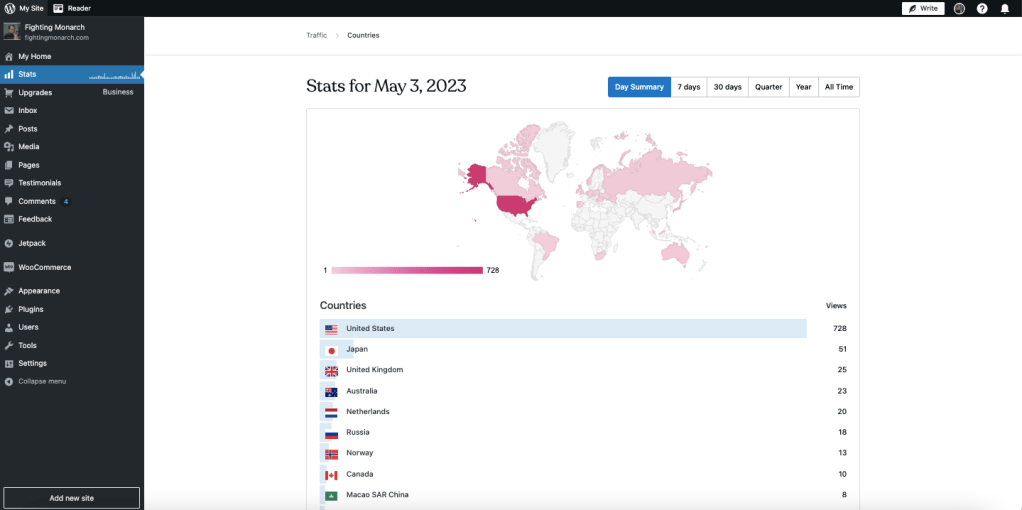Open user profile avatar in top bar

pos(959,8)
